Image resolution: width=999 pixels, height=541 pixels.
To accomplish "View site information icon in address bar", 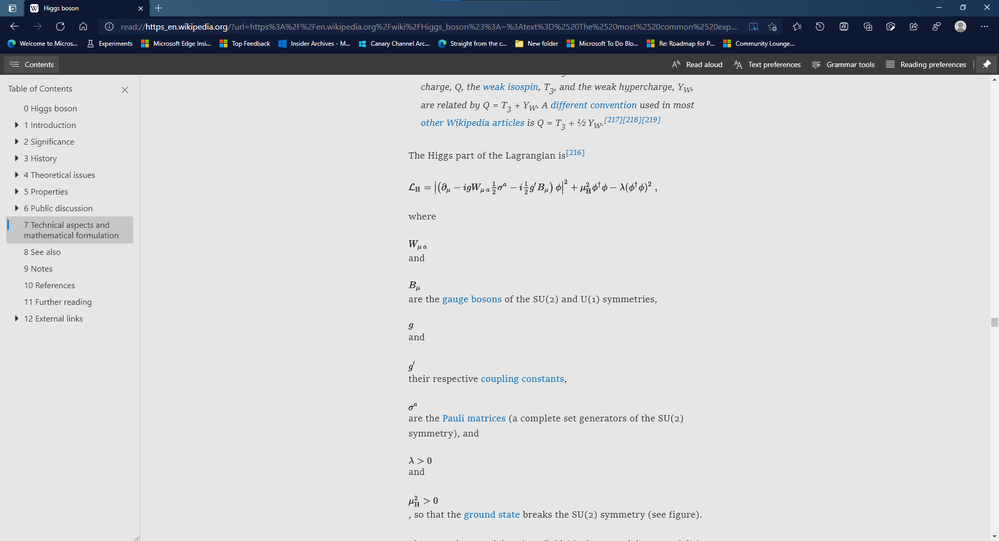I will click(x=109, y=27).
